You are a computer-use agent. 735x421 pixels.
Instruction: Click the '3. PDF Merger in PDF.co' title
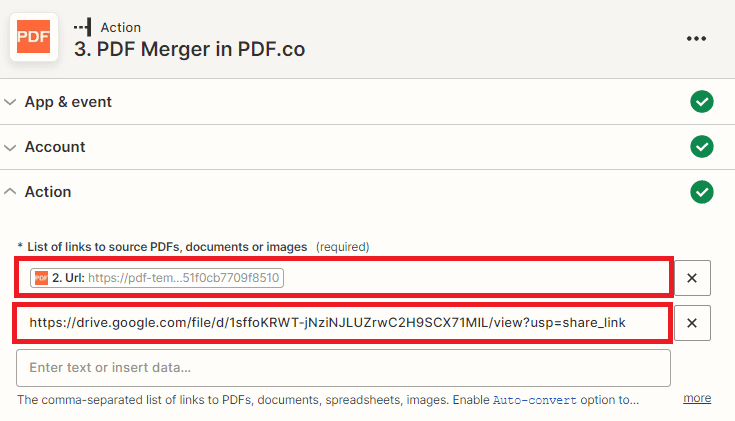(189, 48)
